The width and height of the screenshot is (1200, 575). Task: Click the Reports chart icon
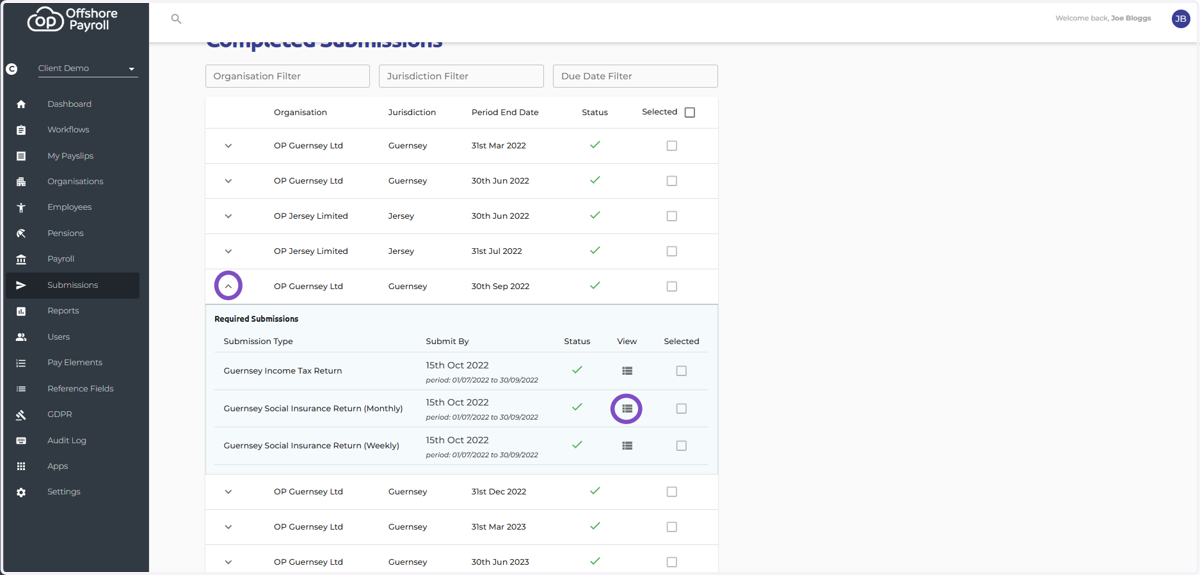(21, 311)
